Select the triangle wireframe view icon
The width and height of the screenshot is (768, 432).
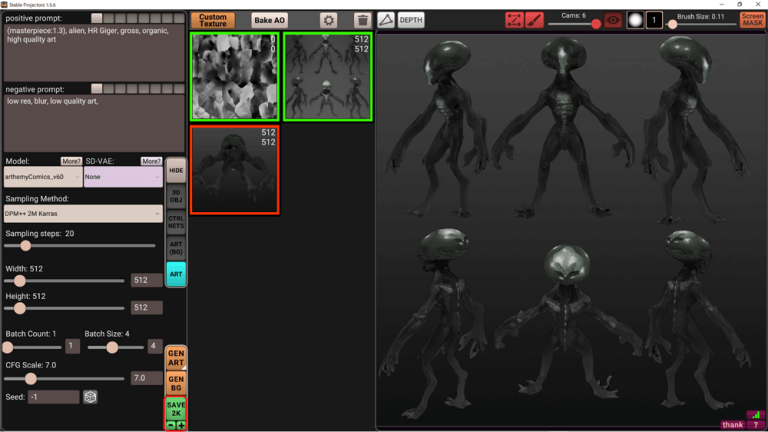tap(386, 20)
